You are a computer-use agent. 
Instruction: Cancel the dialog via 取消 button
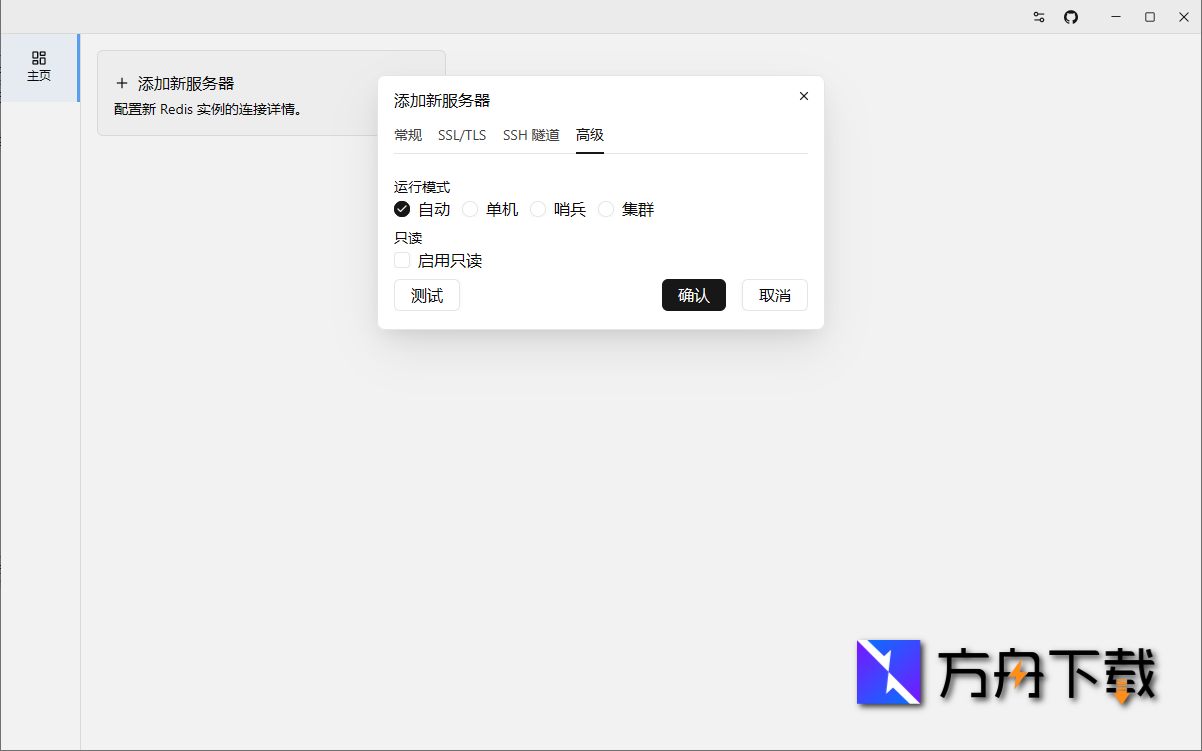774,295
